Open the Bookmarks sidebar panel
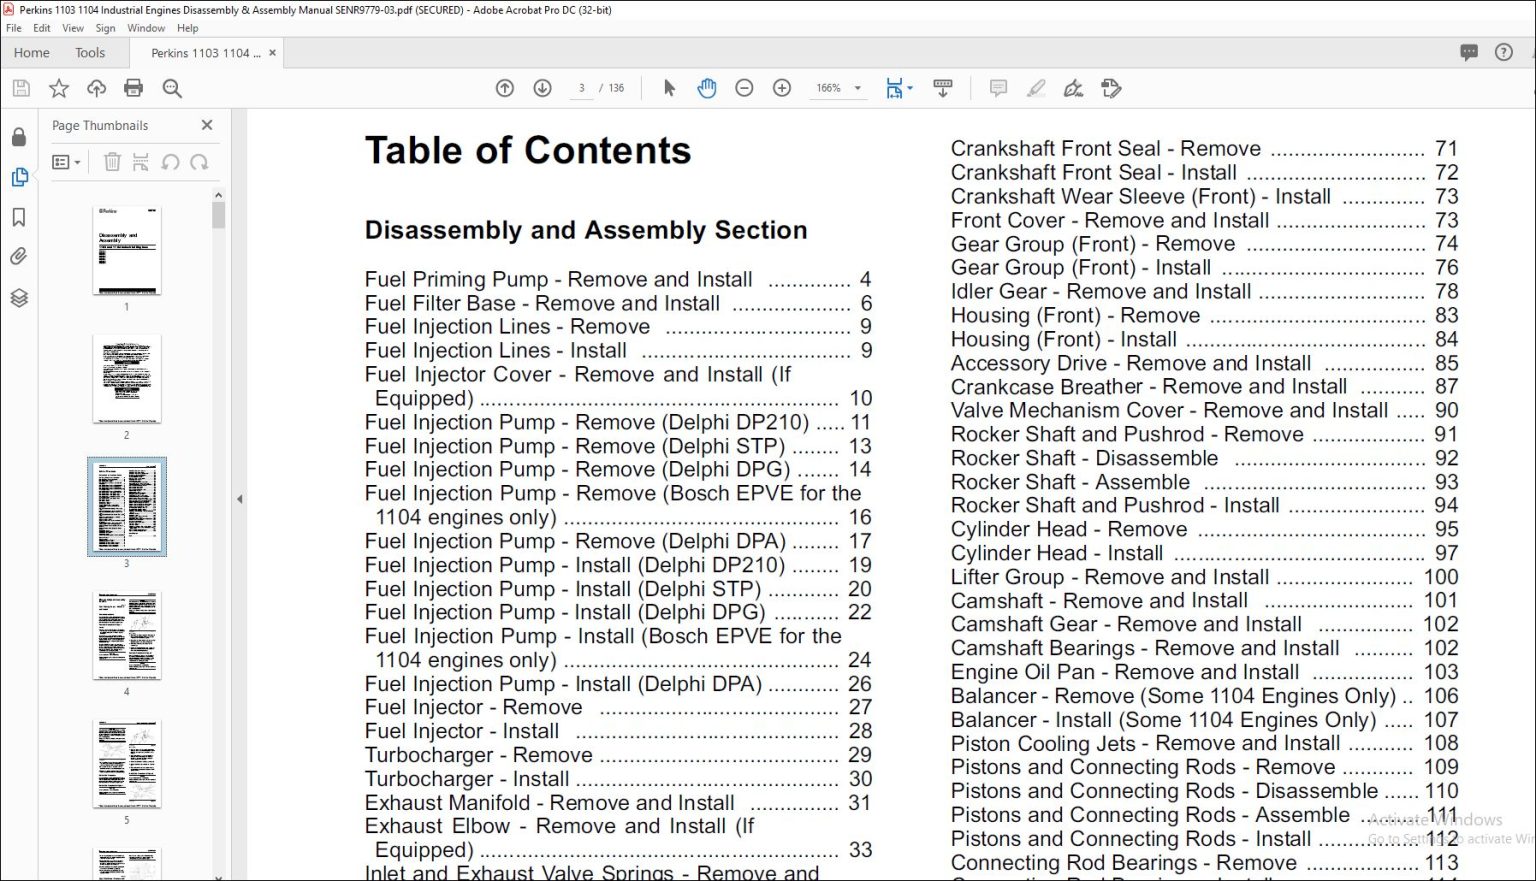1536x881 pixels. click(x=19, y=217)
